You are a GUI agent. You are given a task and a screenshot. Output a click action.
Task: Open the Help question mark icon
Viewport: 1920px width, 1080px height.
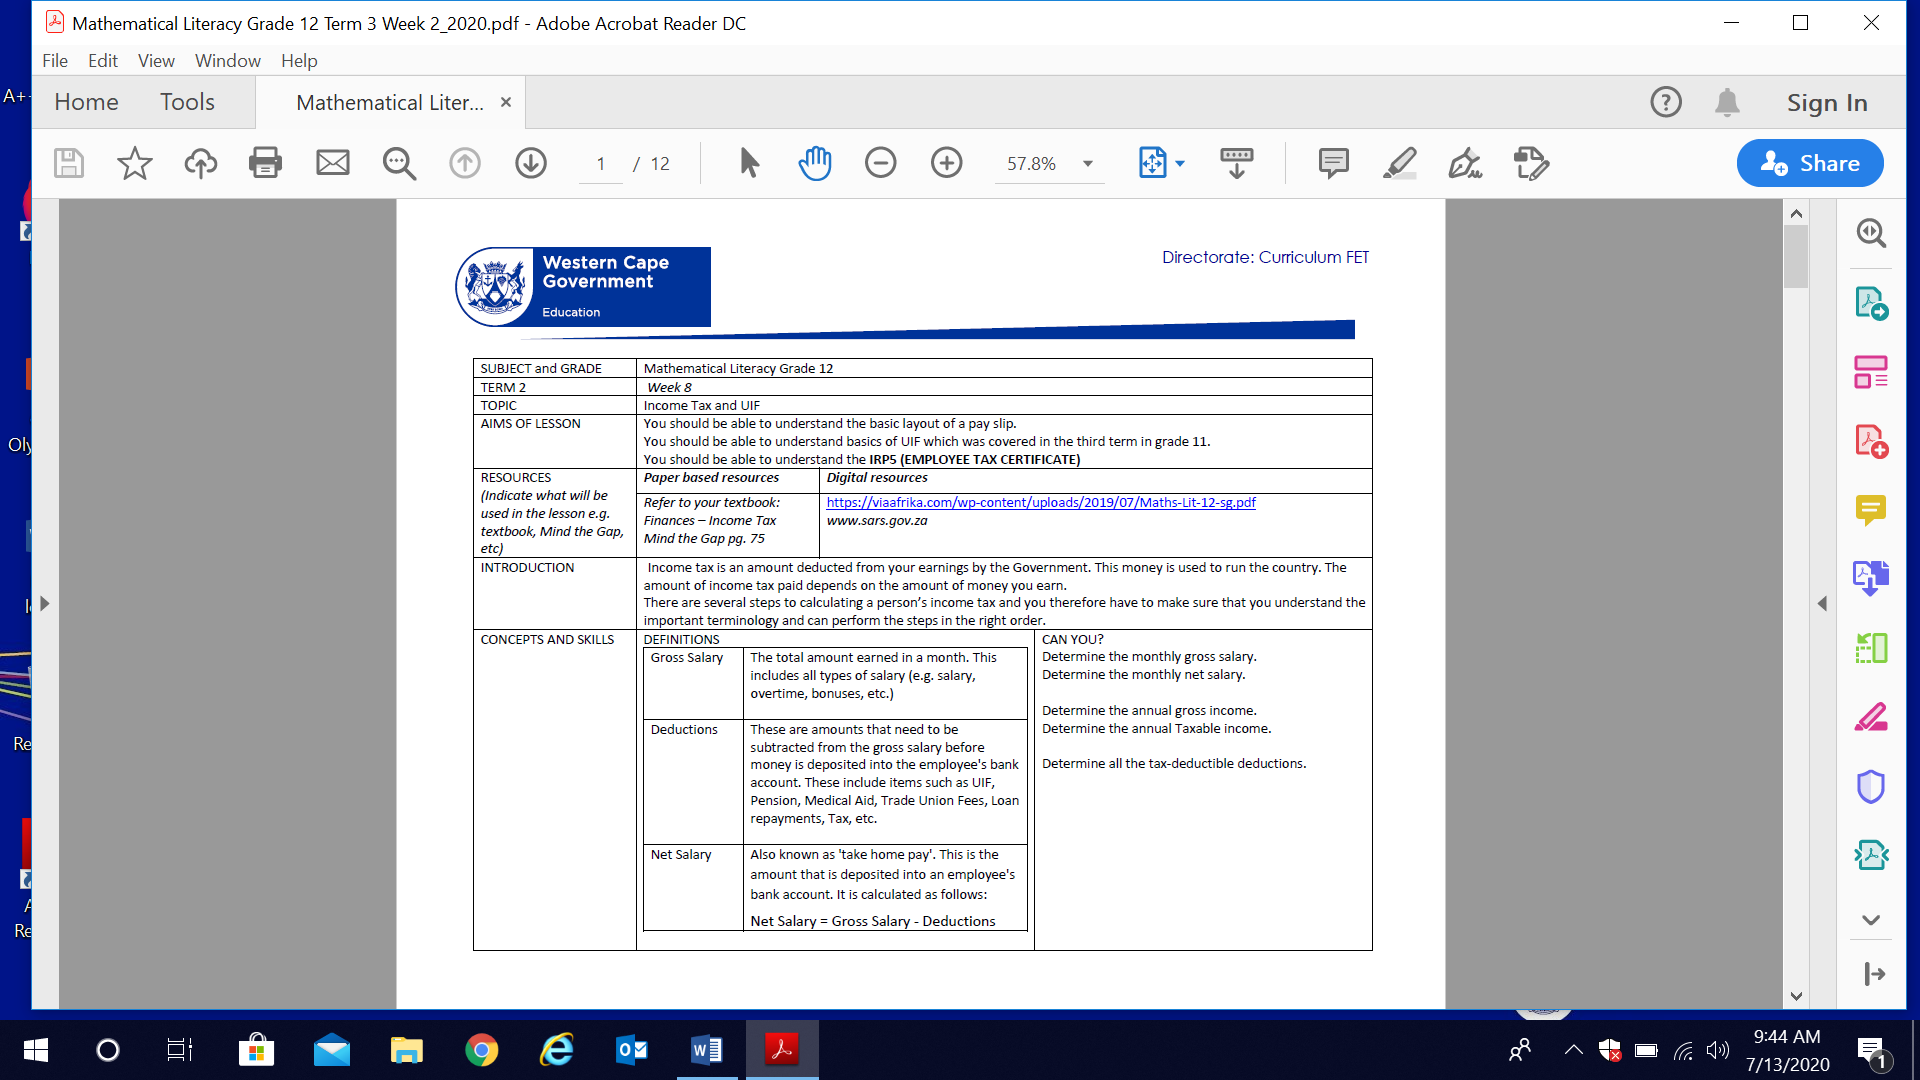tap(1666, 102)
